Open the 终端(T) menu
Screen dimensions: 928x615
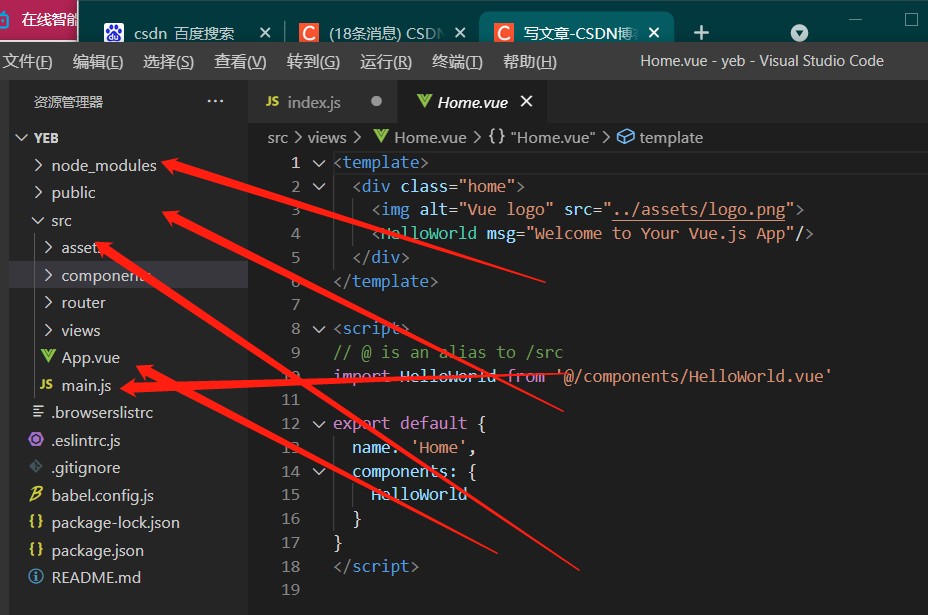click(457, 62)
